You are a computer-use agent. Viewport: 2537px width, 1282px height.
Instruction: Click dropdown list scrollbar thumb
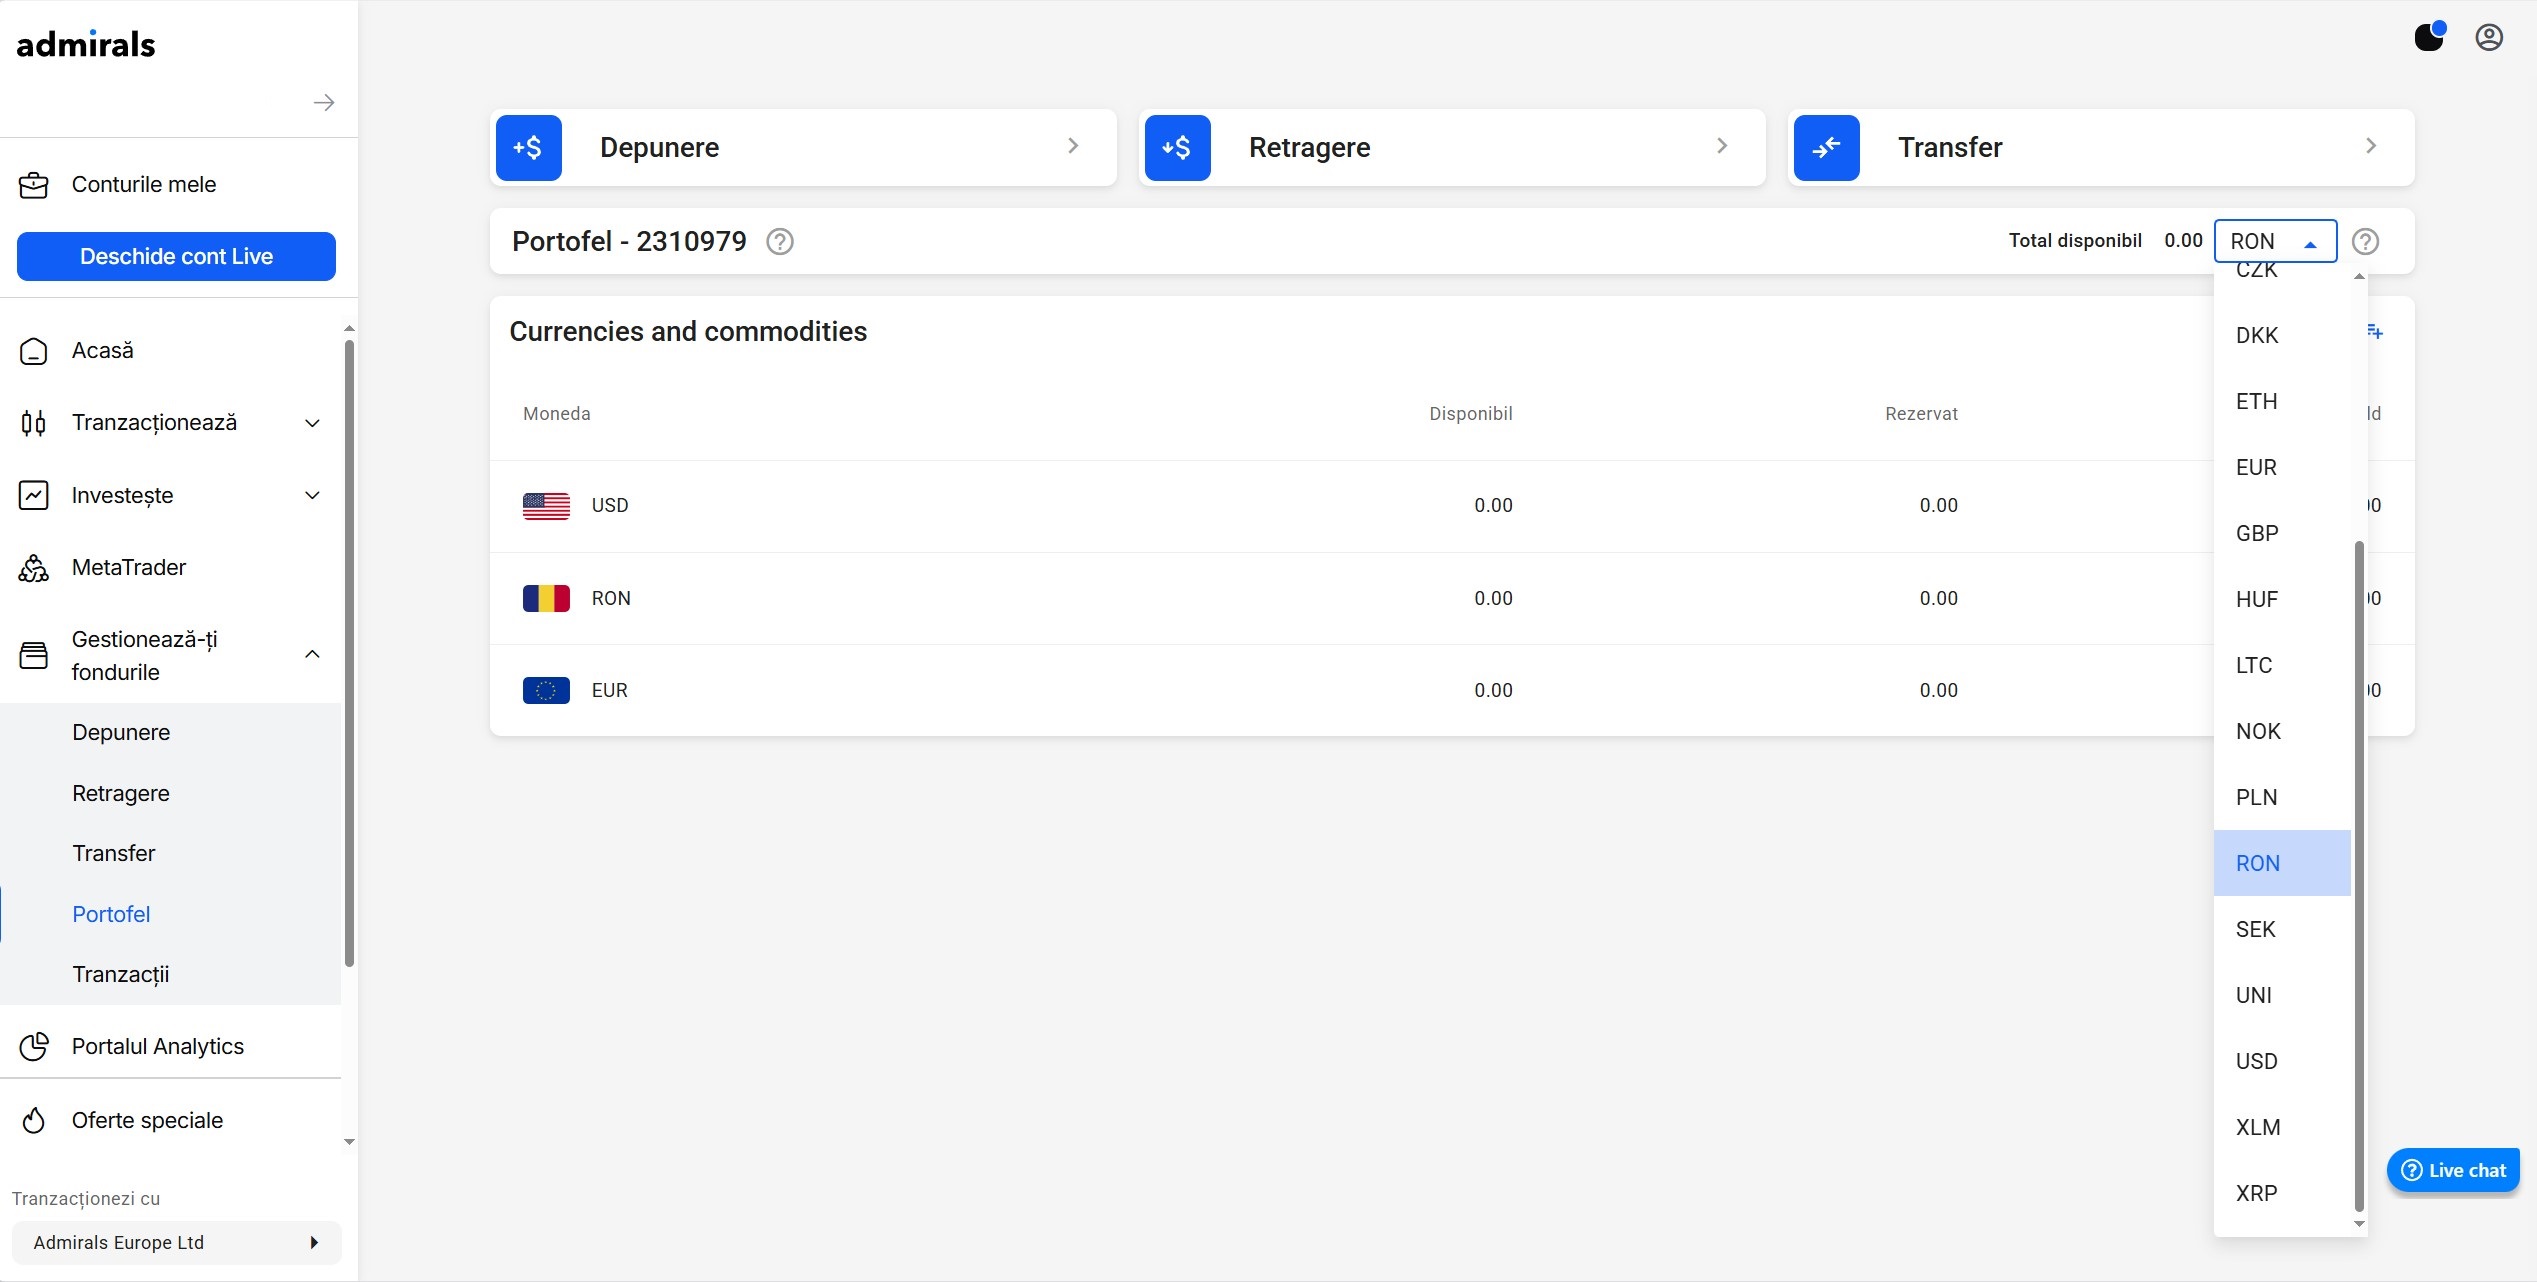[x=2359, y=876]
